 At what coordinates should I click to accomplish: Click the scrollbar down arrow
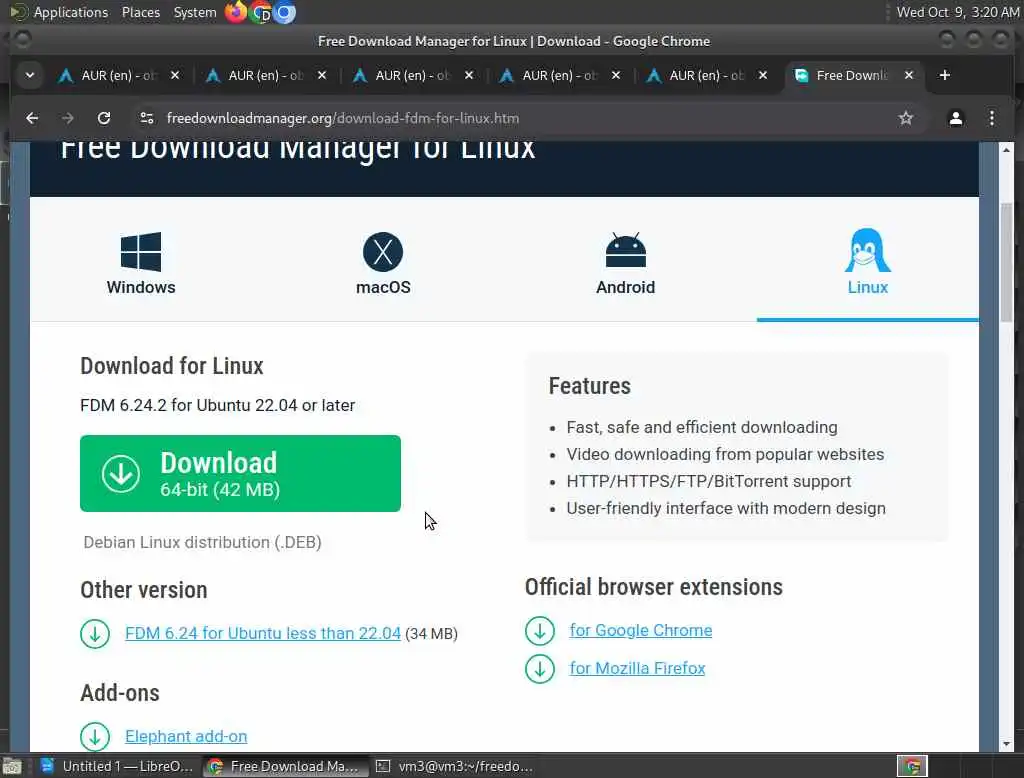(1006, 744)
